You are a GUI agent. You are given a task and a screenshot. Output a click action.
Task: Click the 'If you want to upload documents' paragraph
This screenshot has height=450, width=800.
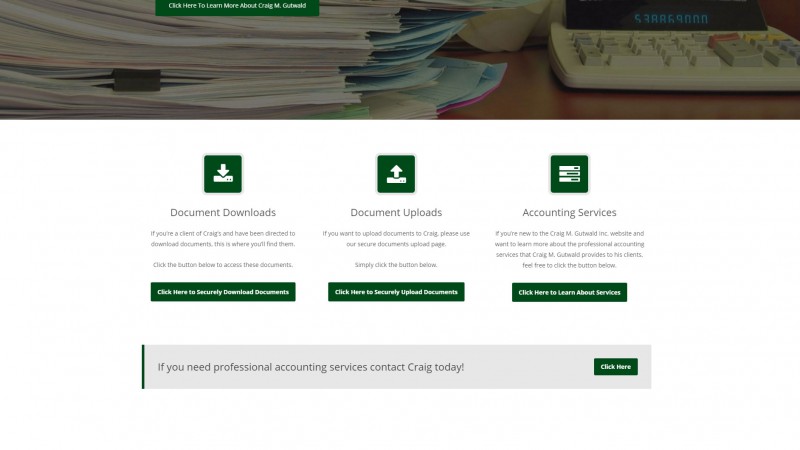pyautogui.click(x=396, y=238)
